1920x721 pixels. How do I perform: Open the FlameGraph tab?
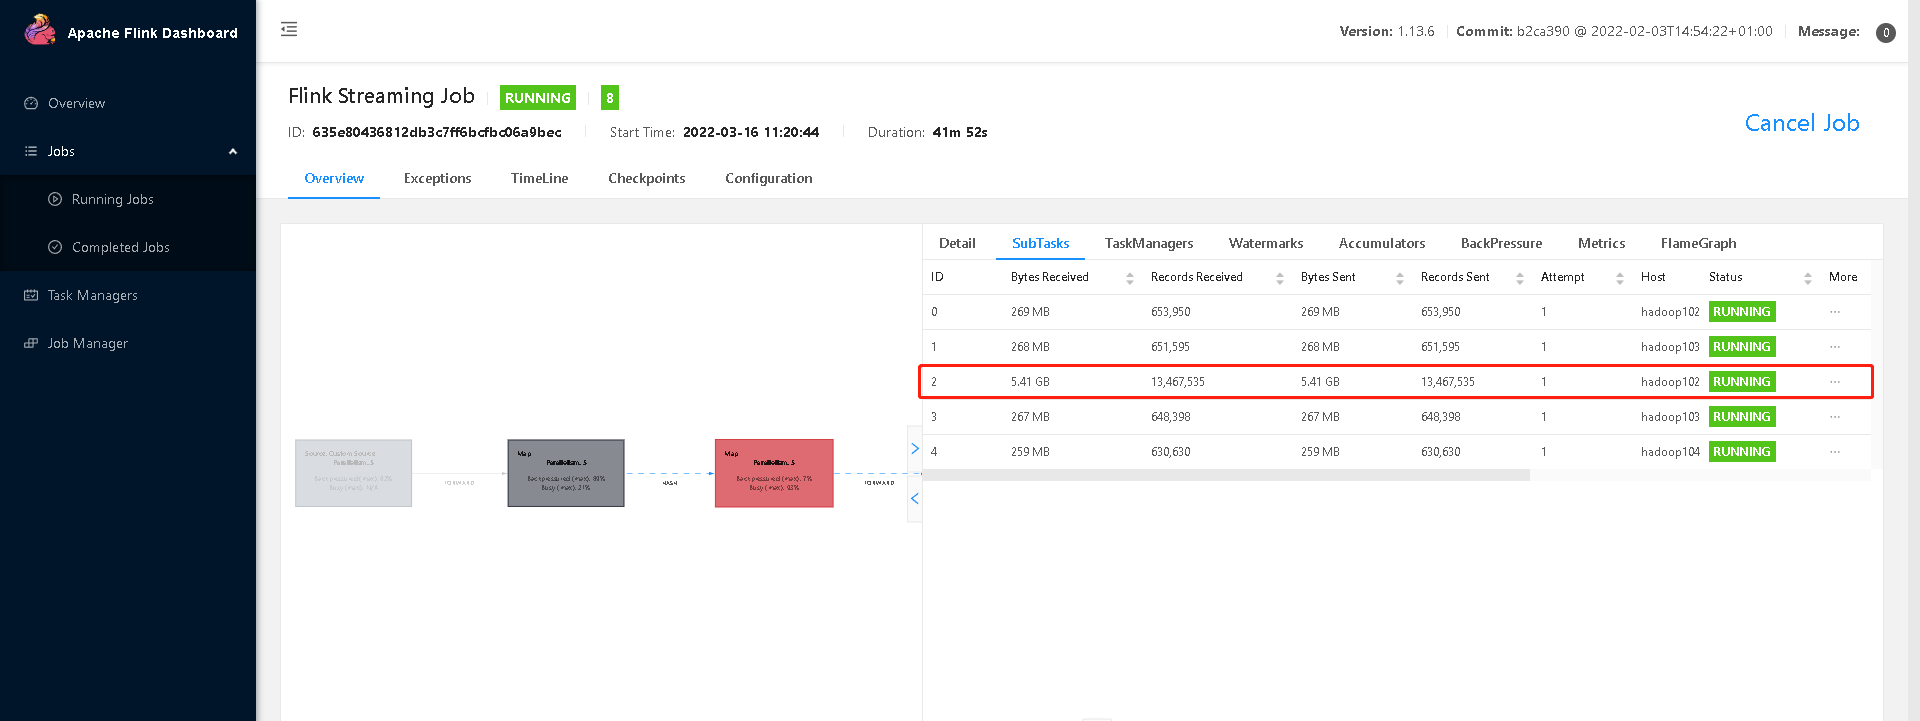(x=1698, y=243)
